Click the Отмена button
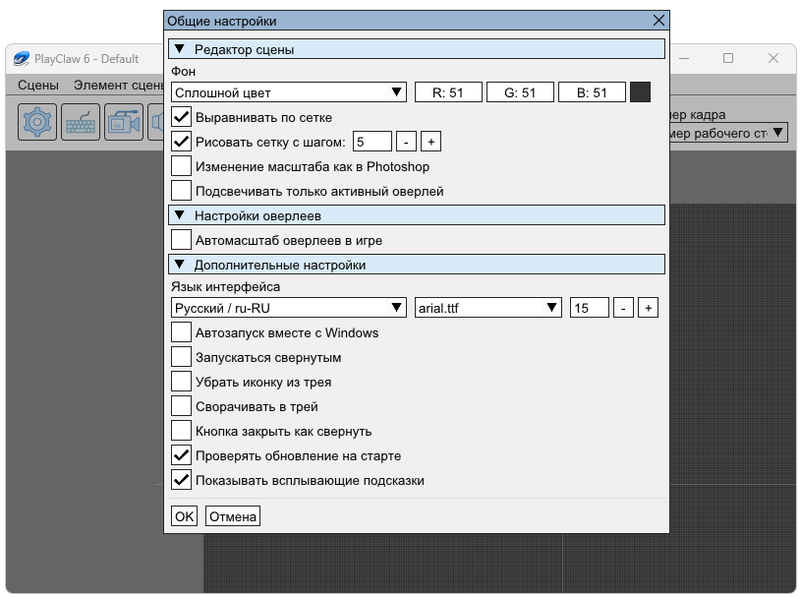Image resolution: width=800 pixels, height=598 pixels. click(x=233, y=516)
